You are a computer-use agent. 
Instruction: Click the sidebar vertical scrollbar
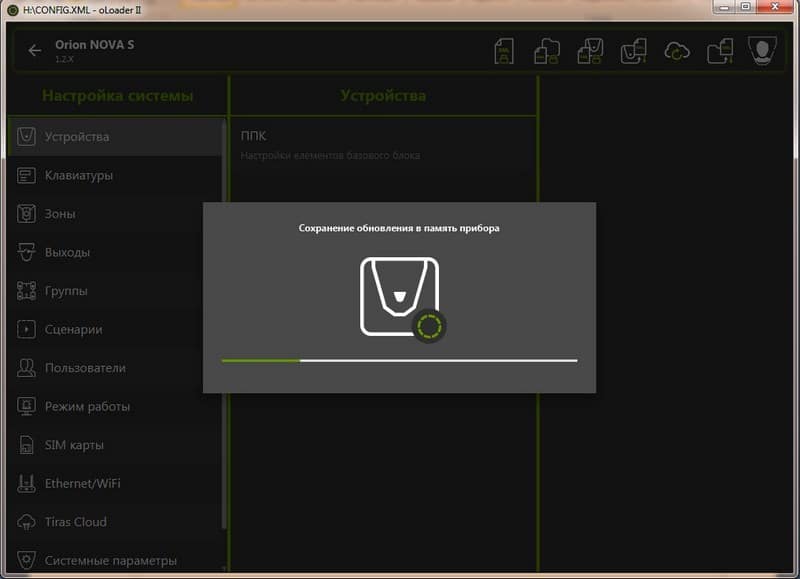tap(223, 324)
